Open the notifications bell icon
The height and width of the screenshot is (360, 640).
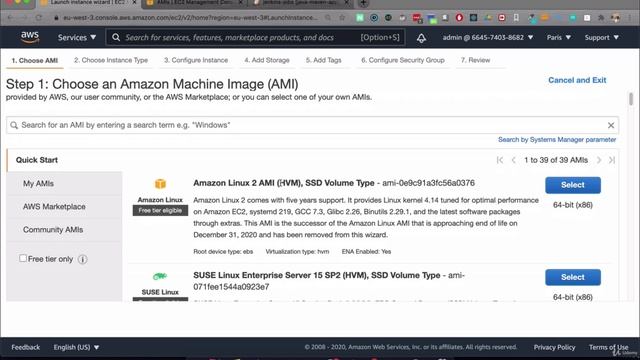421,38
